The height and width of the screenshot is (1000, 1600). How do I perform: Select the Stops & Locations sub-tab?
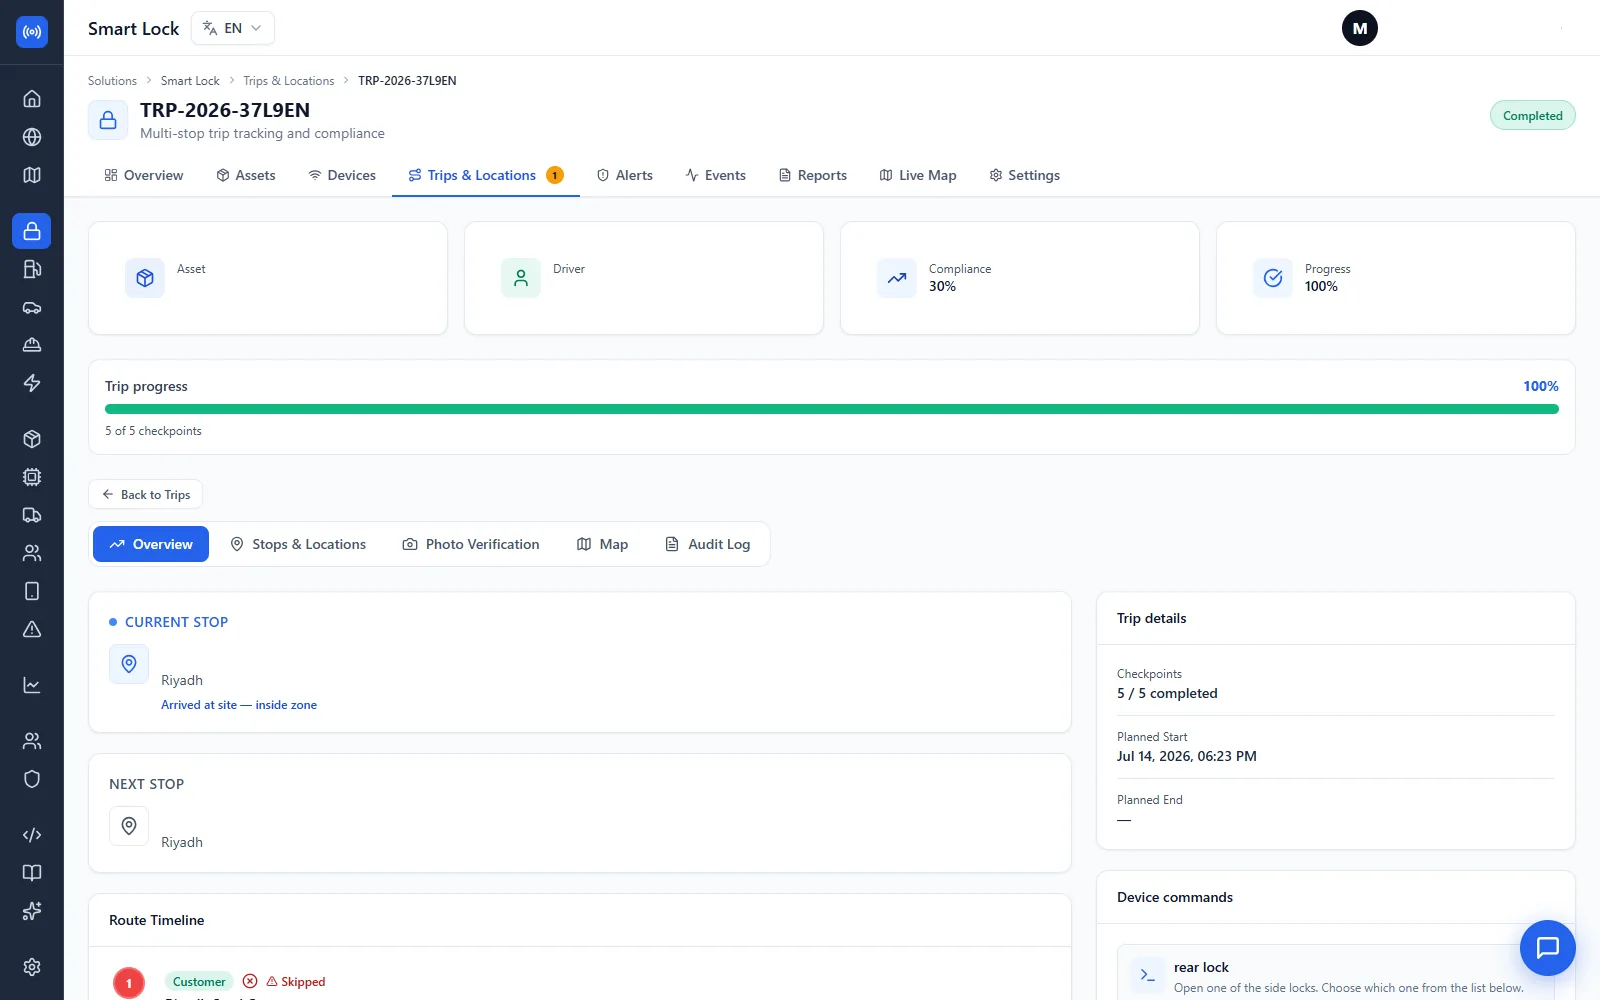point(298,544)
